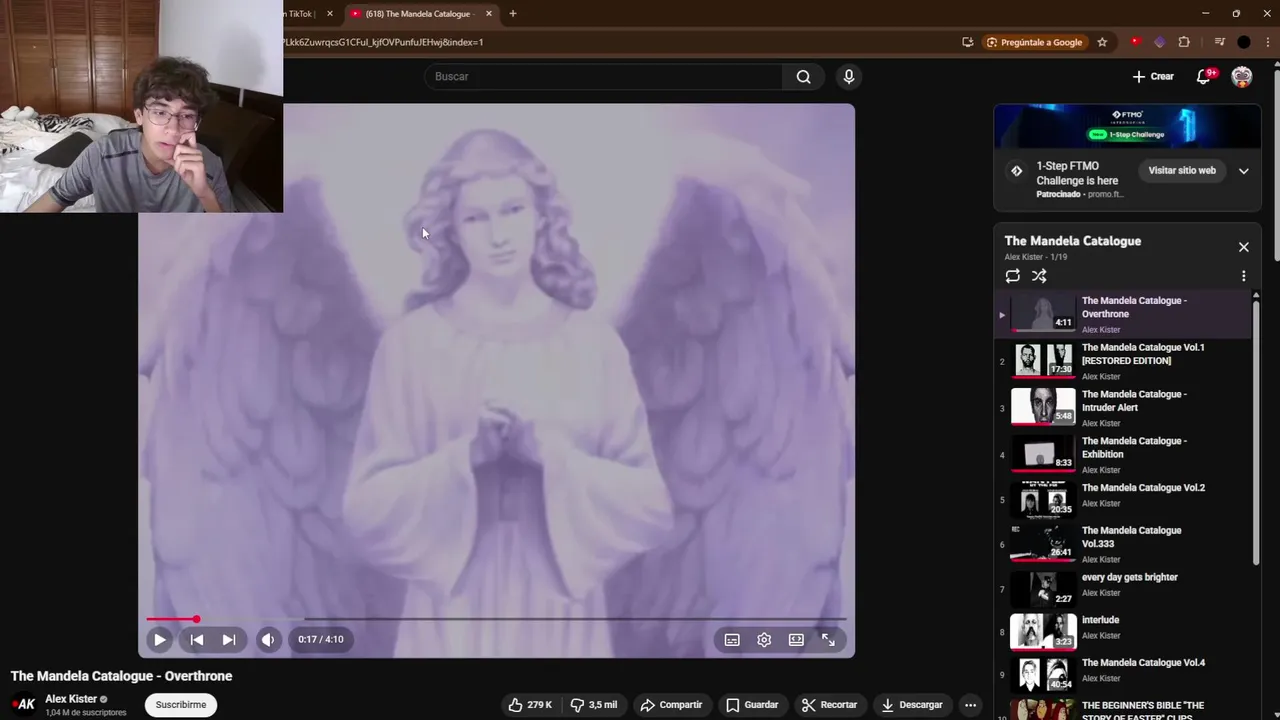
Task: Open Chrome three-dot menu
Action: coord(1269,42)
